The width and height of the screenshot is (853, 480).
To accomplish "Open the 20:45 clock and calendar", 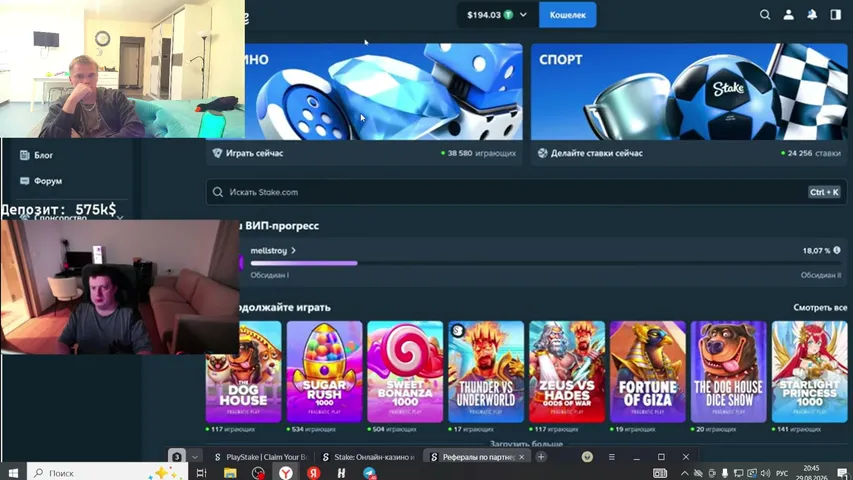I will (x=811, y=472).
